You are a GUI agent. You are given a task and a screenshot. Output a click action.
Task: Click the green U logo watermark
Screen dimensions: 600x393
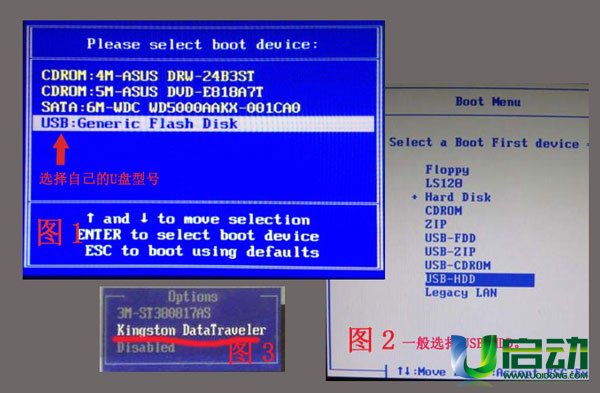(473, 356)
